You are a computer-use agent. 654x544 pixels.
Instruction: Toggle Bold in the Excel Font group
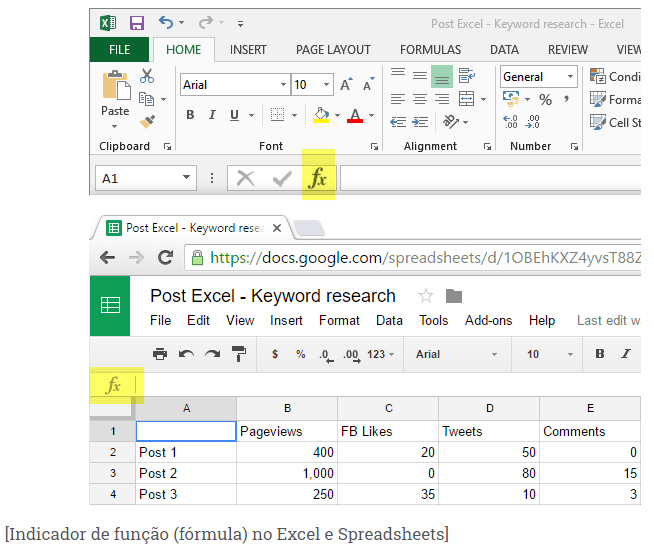point(190,116)
